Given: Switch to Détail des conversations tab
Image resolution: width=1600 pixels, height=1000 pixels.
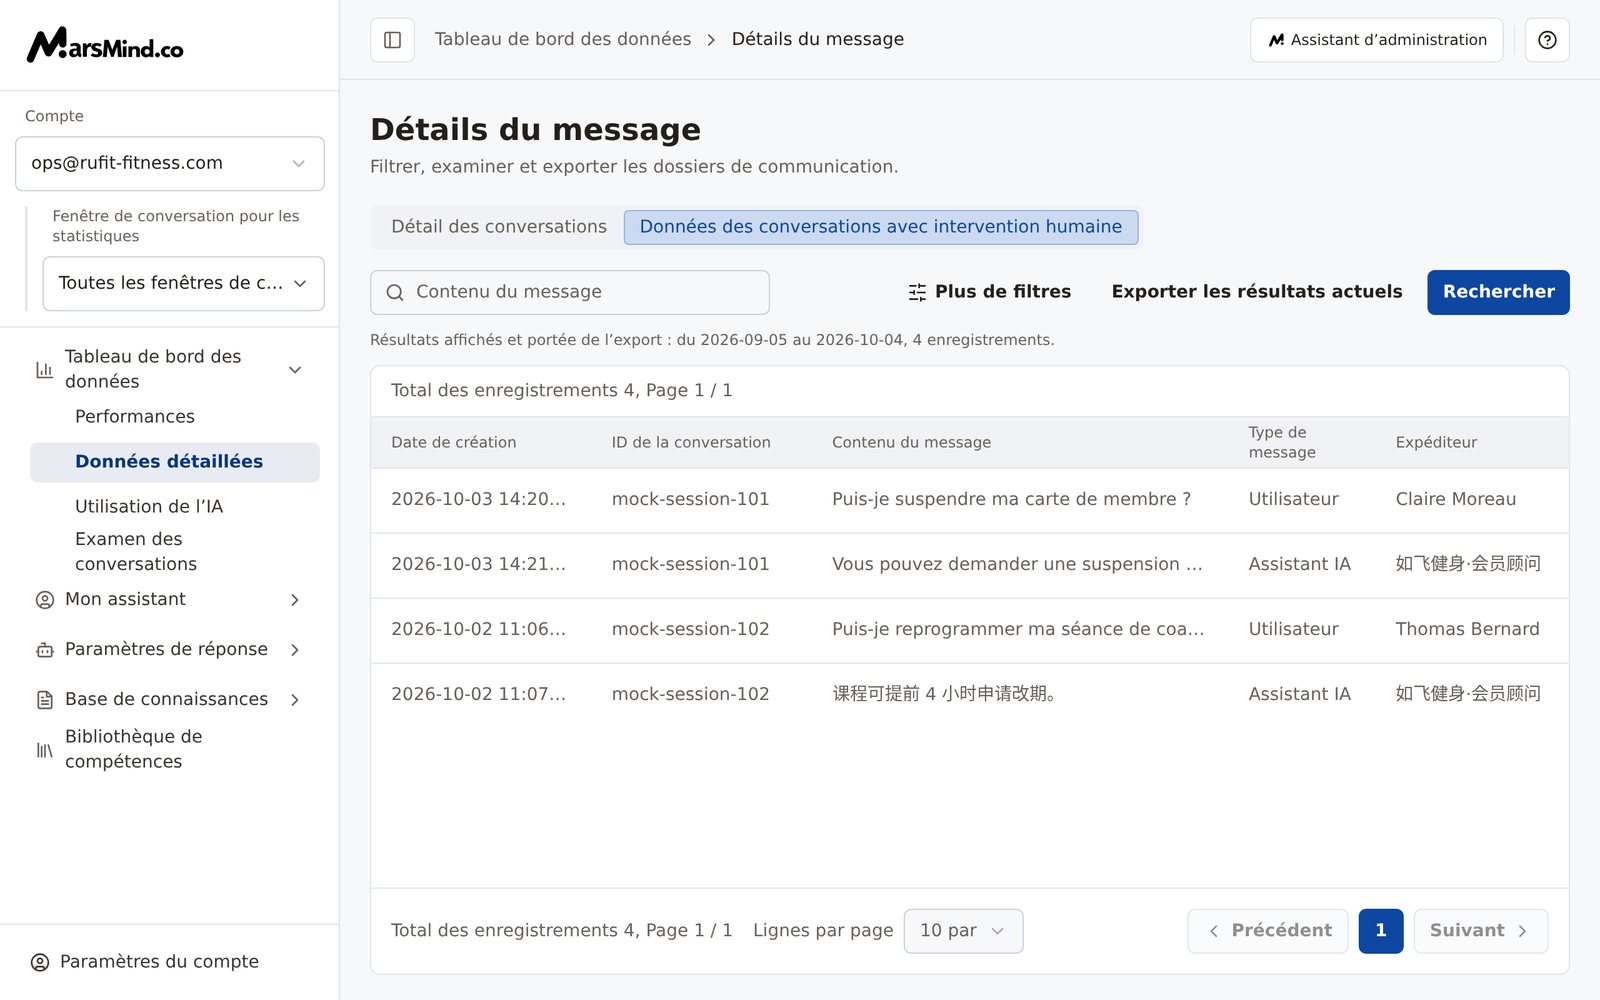Looking at the screenshot, I should pyautogui.click(x=499, y=227).
